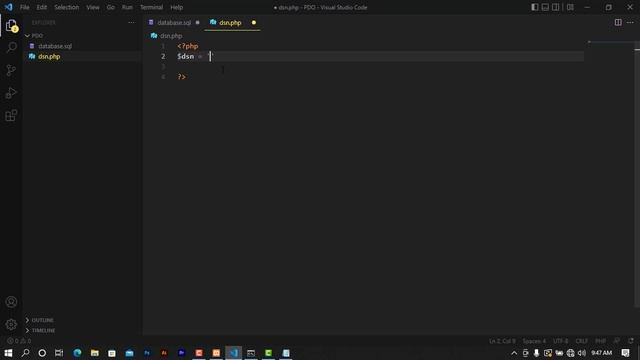Open Premiere Pro from taskbar
The height and width of the screenshot is (360, 640).
(182, 353)
